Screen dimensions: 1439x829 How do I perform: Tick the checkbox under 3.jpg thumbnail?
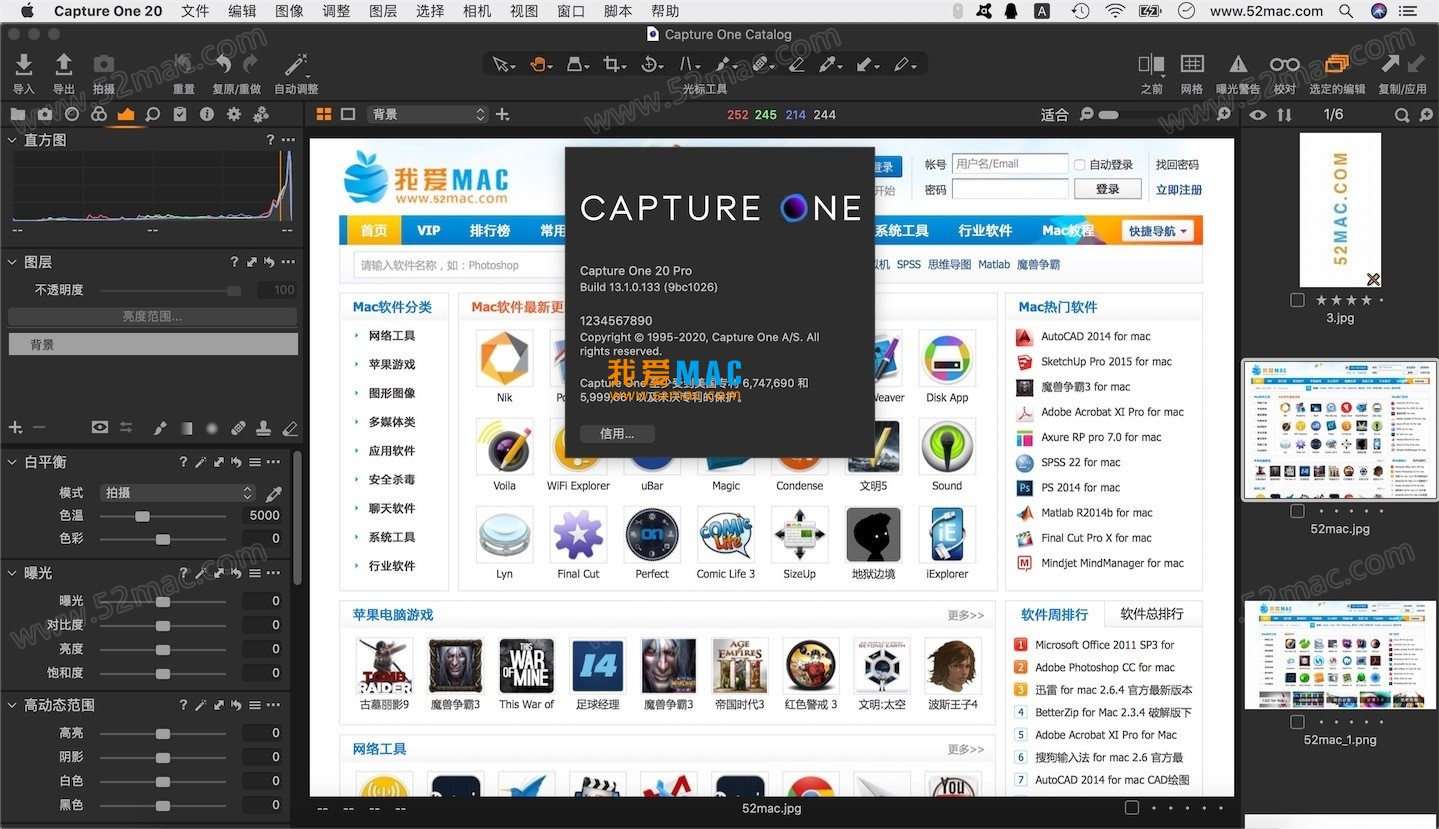1297,300
